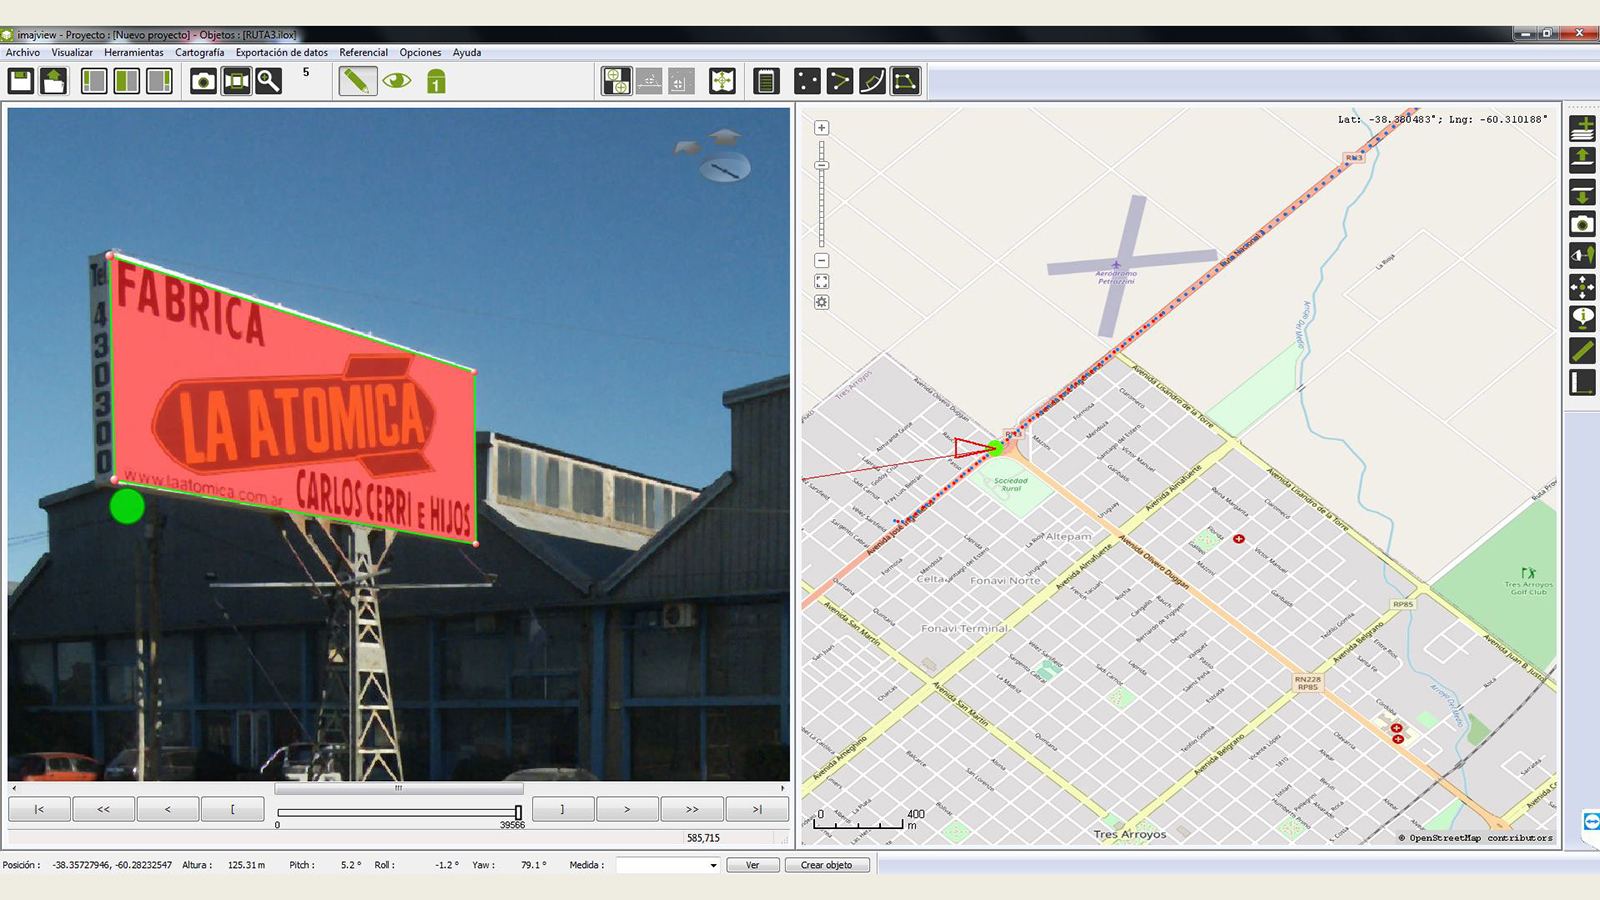Click the axis scale icon
The width and height of the screenshot is (1600, 900).
click(x=1583, y=383)
